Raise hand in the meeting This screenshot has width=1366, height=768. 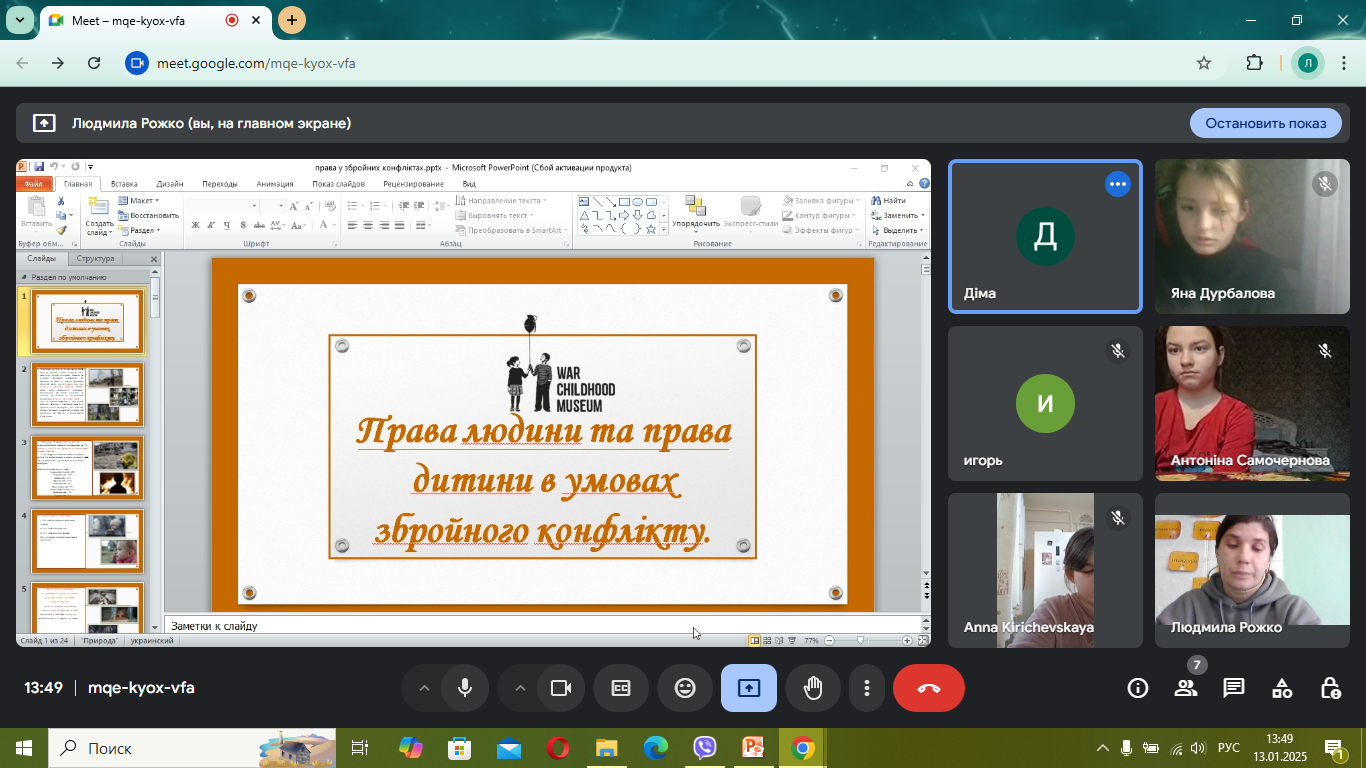click(813, 688)
